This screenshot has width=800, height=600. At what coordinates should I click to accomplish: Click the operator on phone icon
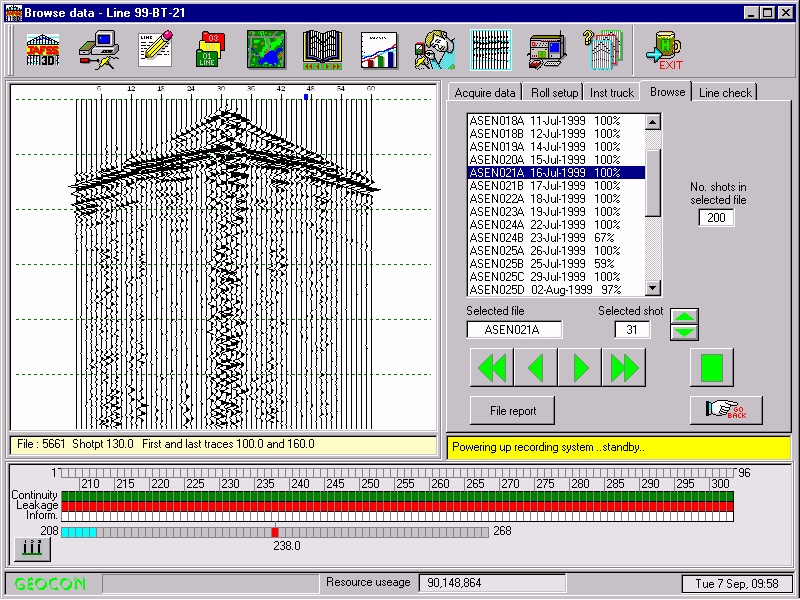click(x=435, y=50)
